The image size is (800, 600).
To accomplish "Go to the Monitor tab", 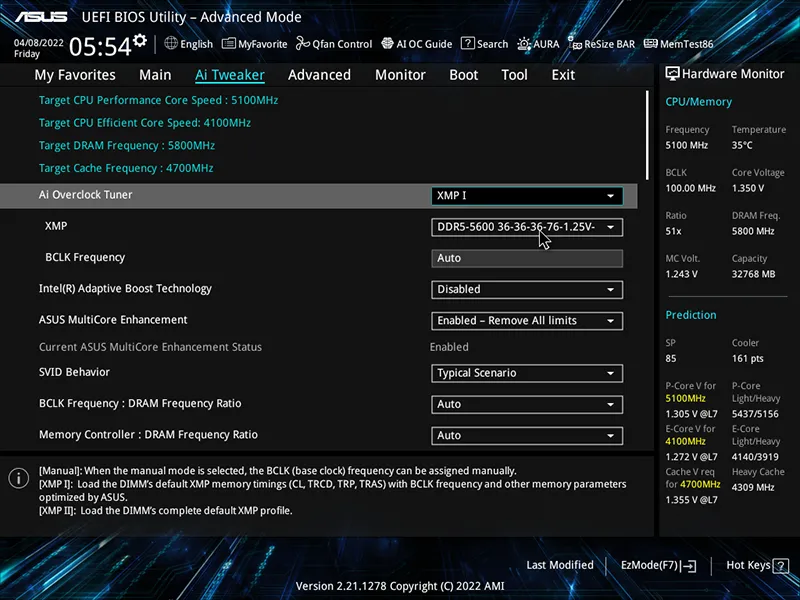I will pos(400,75).
